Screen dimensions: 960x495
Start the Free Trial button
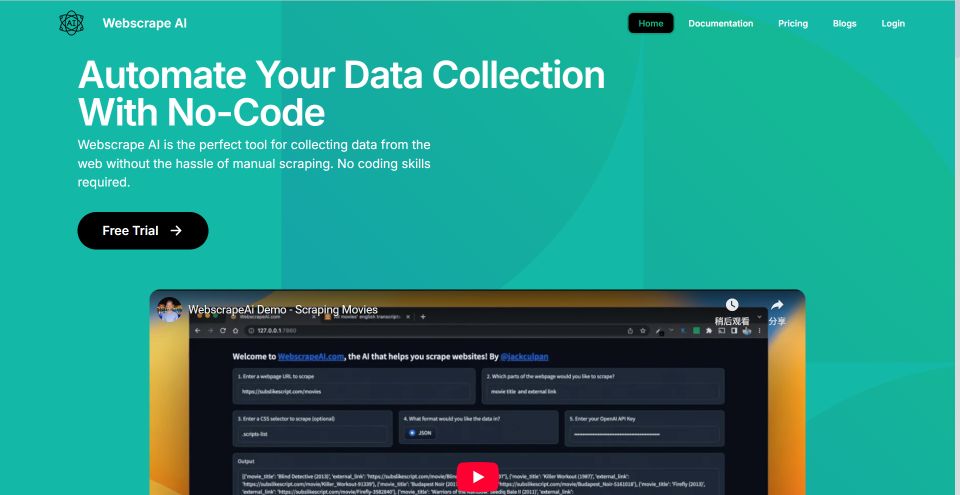(143, 230)
